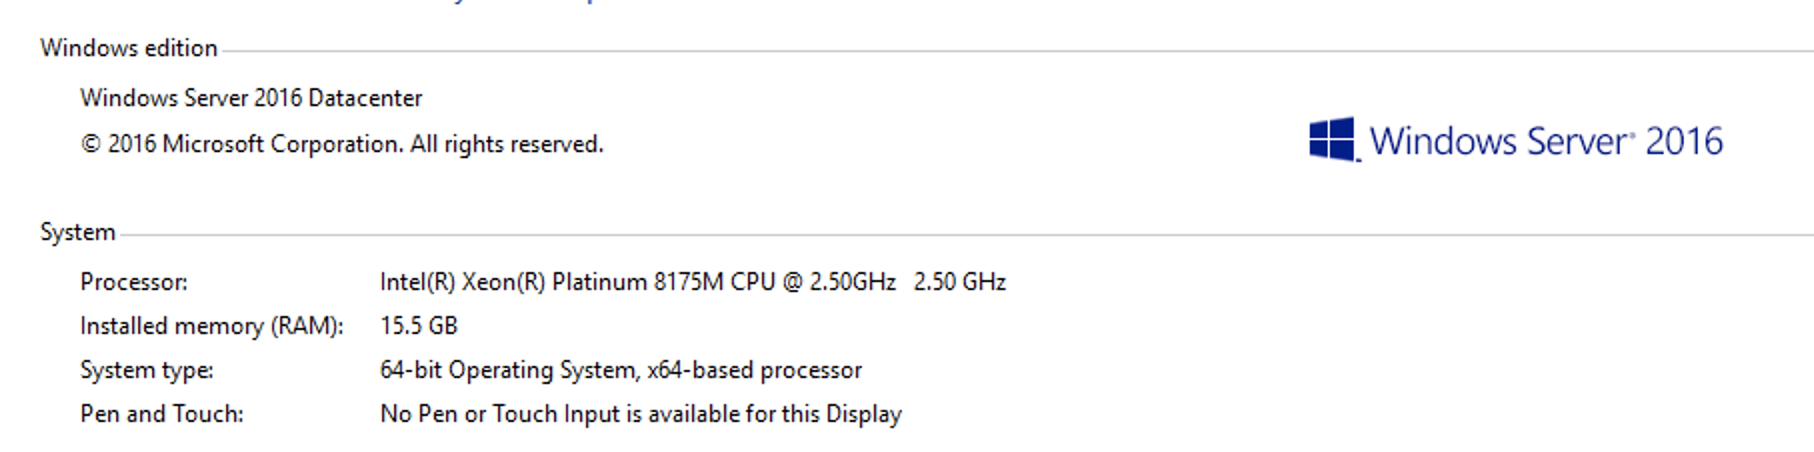Click the 2.50 GHz speed at line end
The width and height of the screenshot is (1814, 452).
[959, 282]
